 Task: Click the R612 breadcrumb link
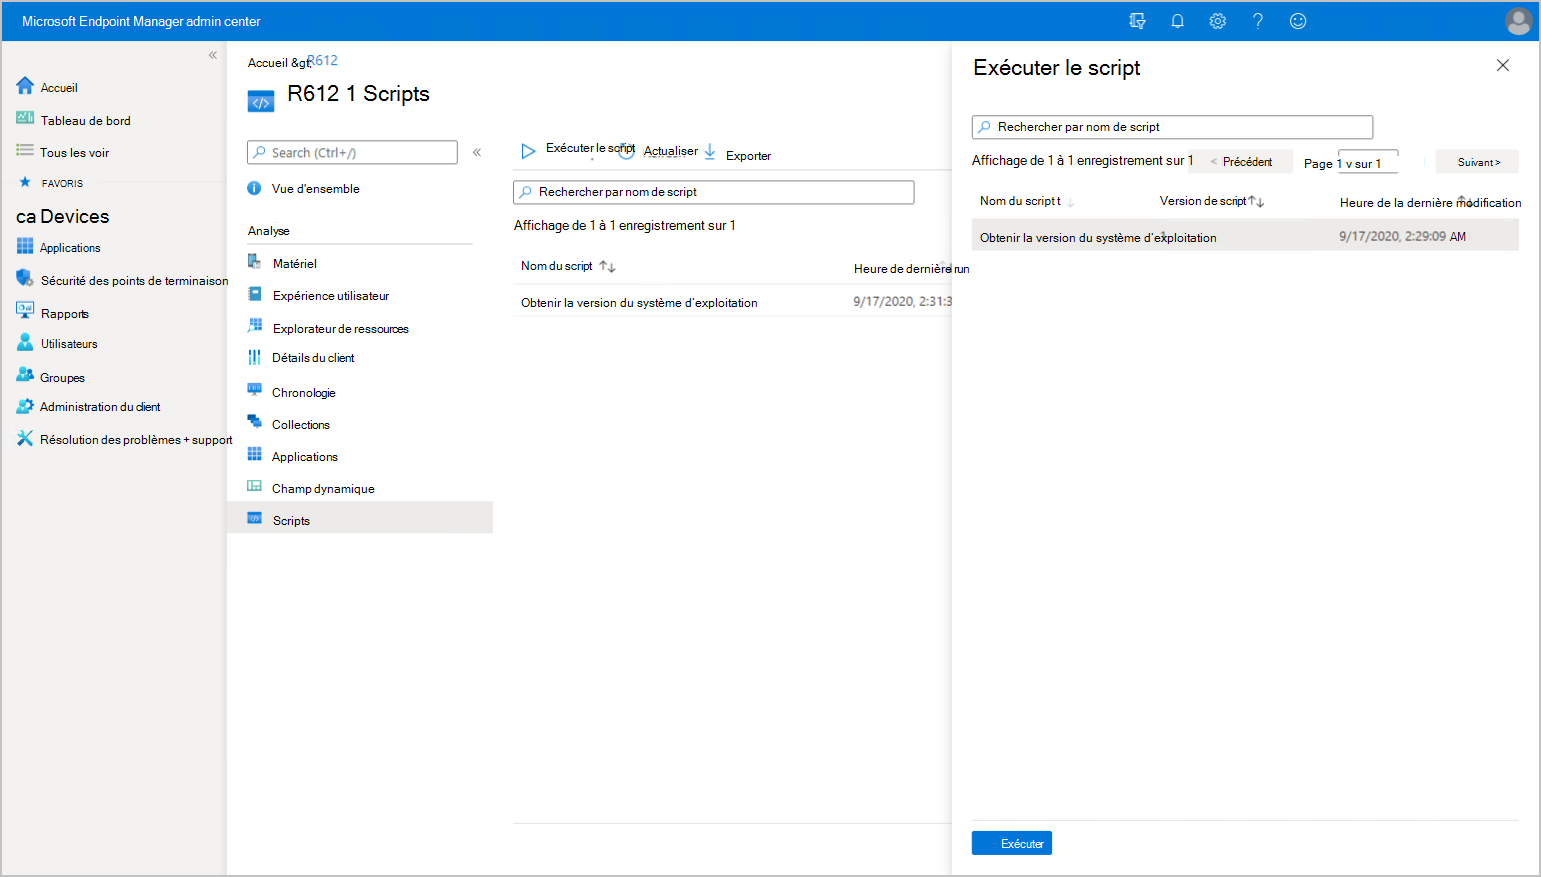point(323,61)
